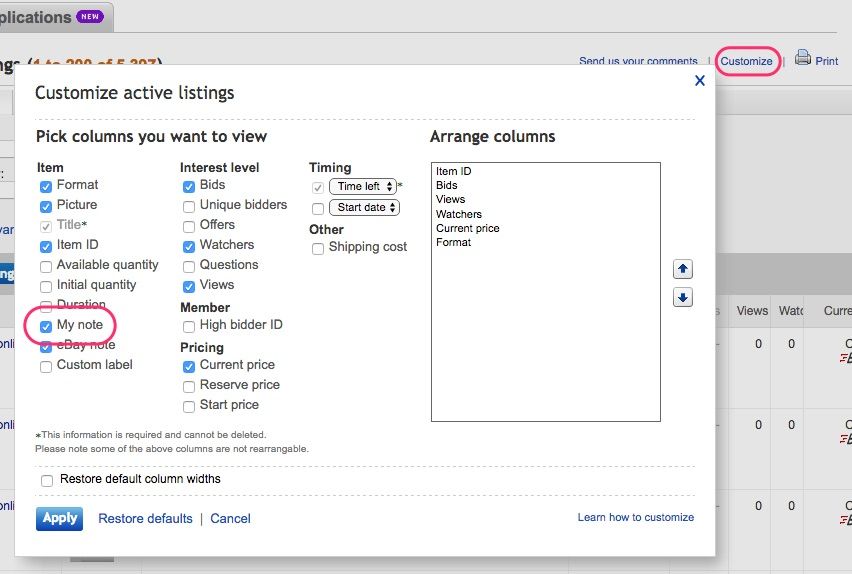Enable the High bidder ID column
Screen dimensions: 852x574
tap(189, 326)
